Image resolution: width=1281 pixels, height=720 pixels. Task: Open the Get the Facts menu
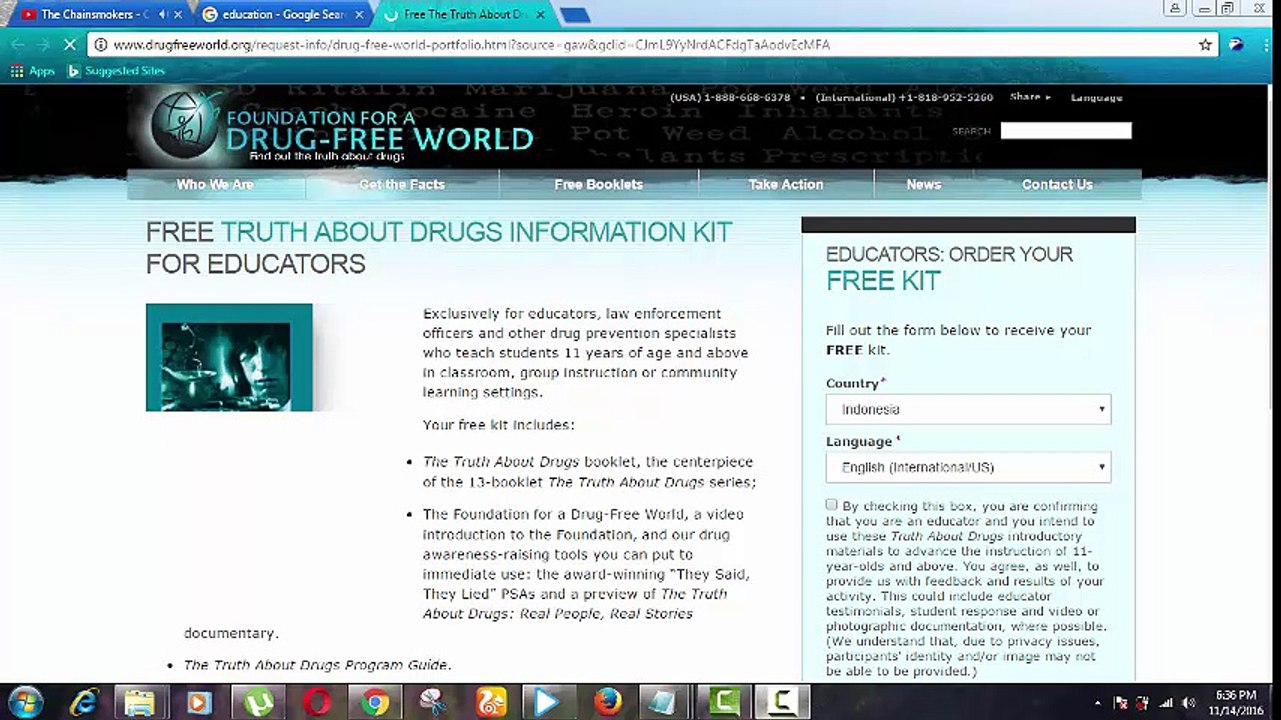402,184
